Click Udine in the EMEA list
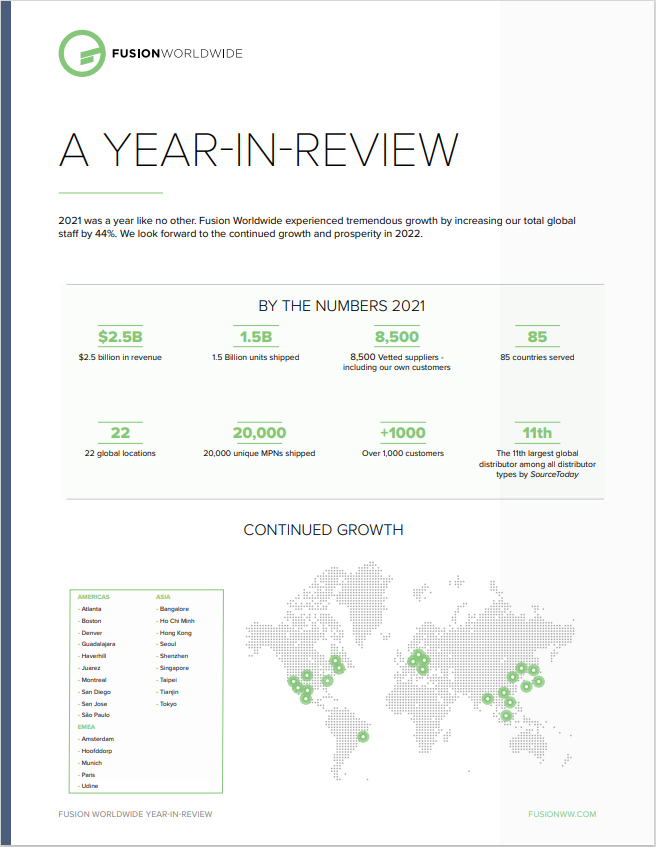656x847 pixels. 90,786
